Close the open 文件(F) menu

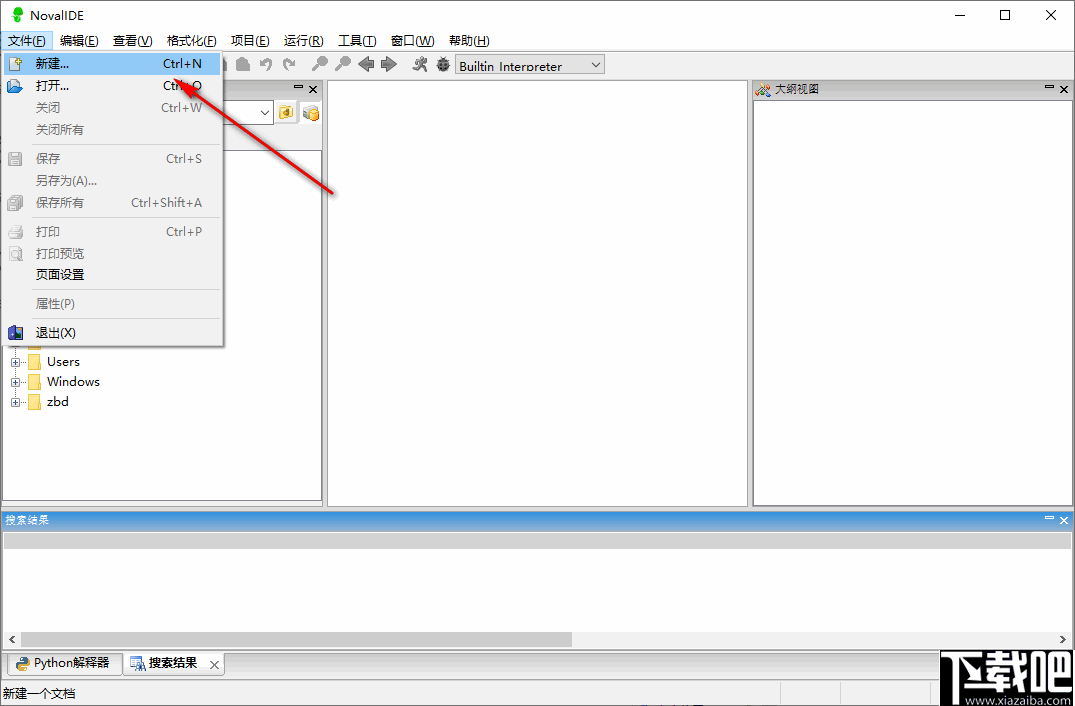27,40
